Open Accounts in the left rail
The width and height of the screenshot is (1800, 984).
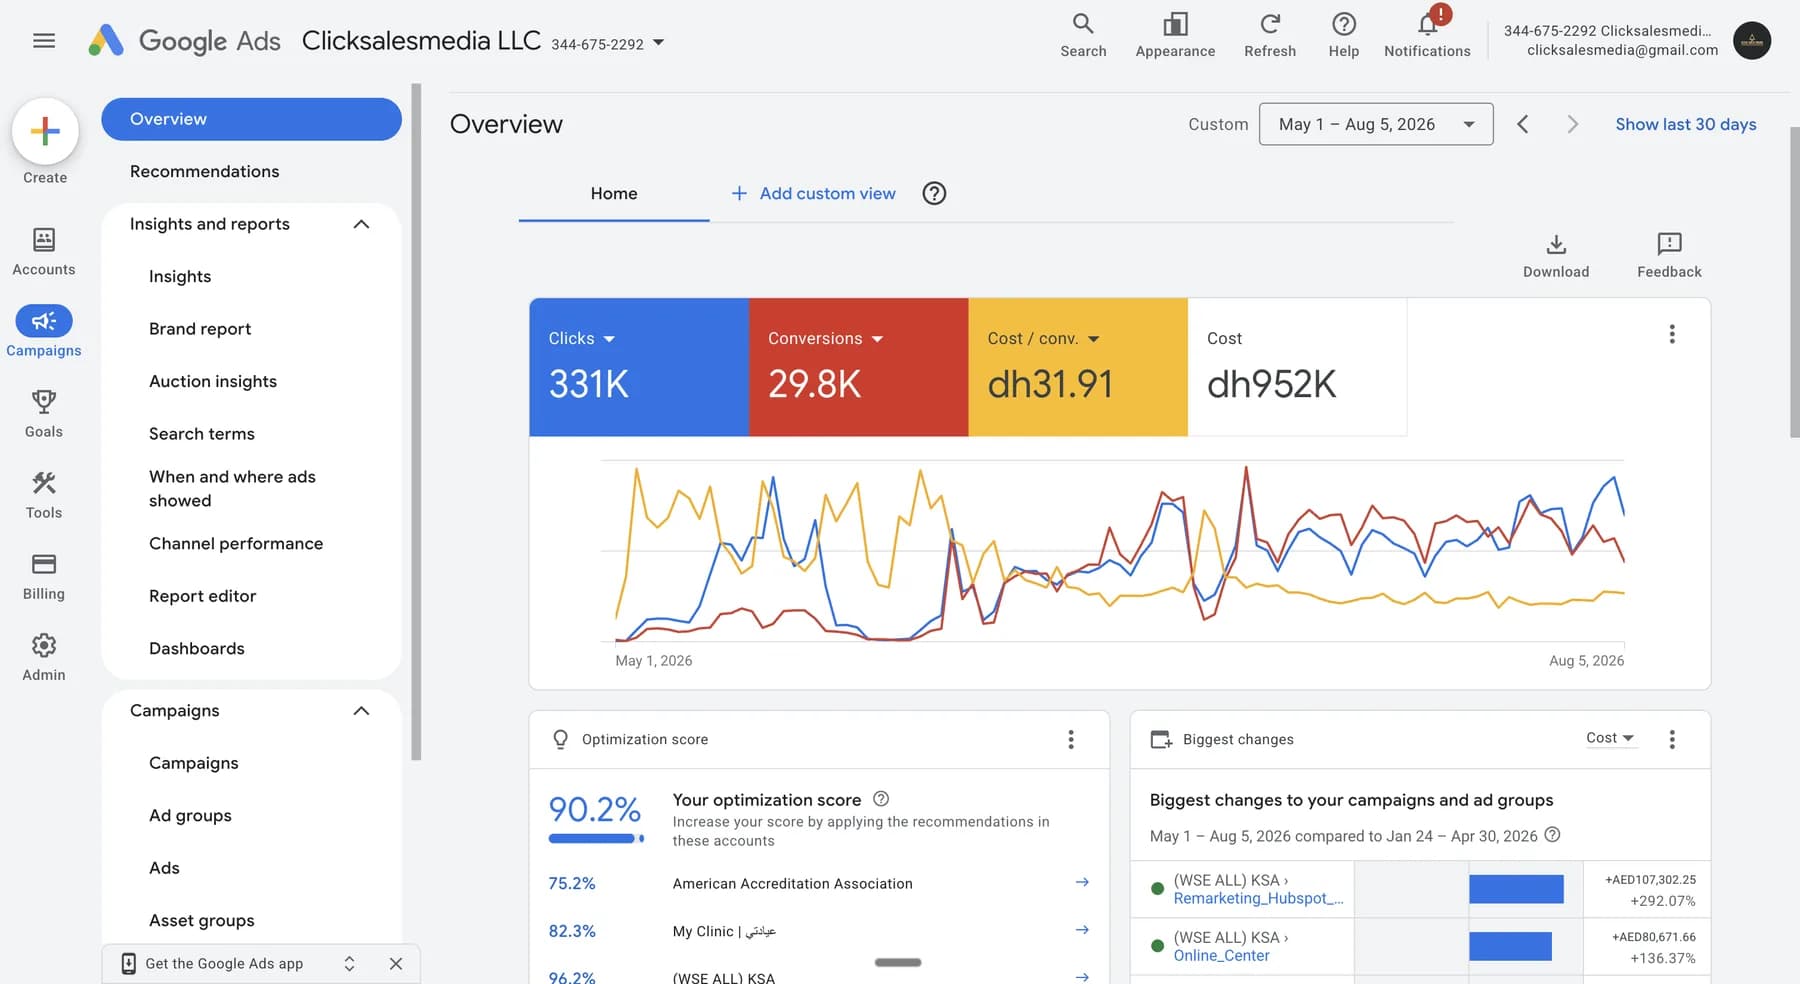[44, 252]
